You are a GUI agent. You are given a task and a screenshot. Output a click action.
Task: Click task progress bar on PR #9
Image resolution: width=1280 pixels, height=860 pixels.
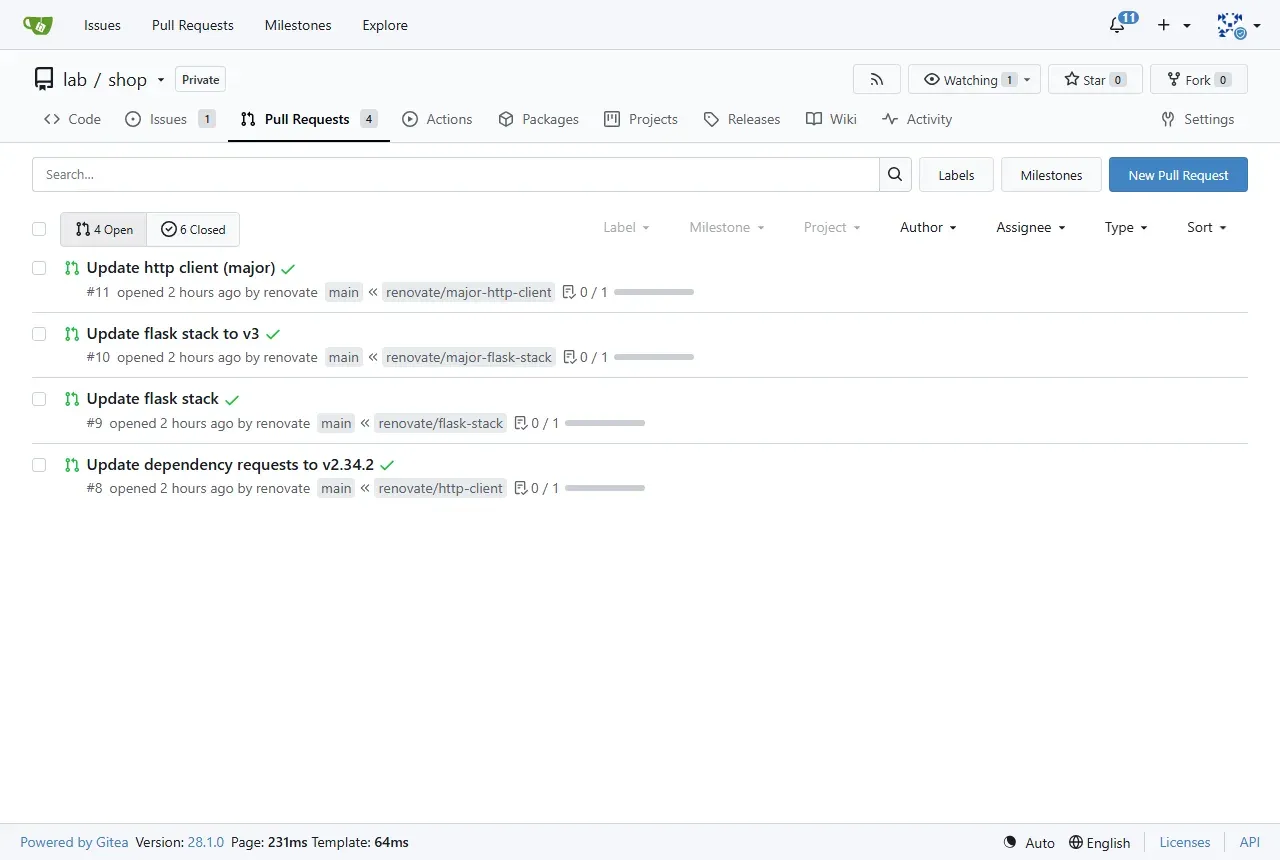click(605, 423)
